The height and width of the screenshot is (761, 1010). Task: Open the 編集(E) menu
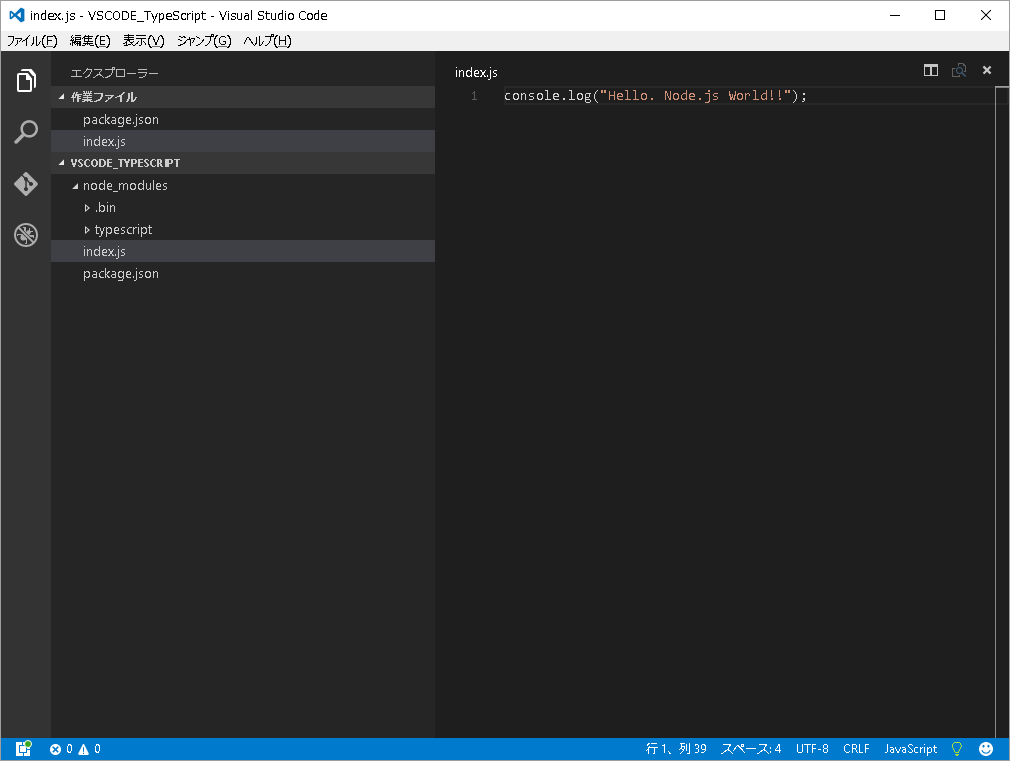[90, 41]
